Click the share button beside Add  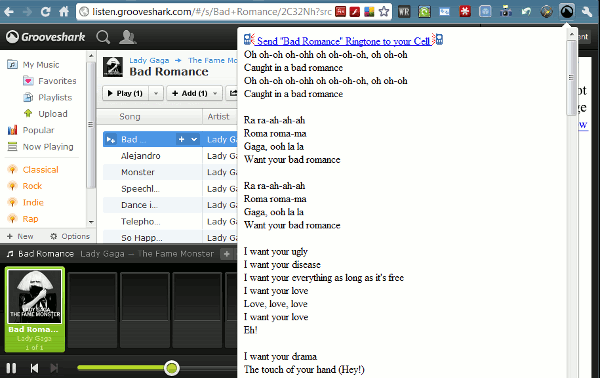click(x=232, y=93)
